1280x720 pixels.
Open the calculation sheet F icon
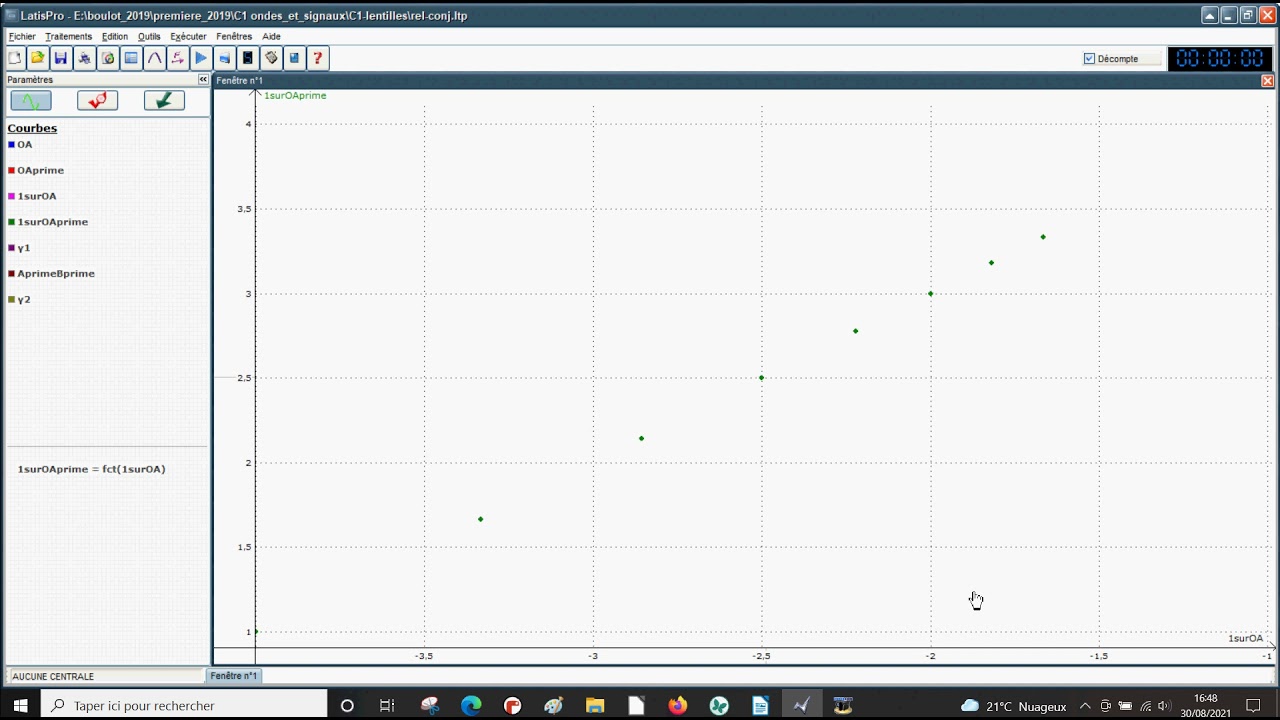178,58
